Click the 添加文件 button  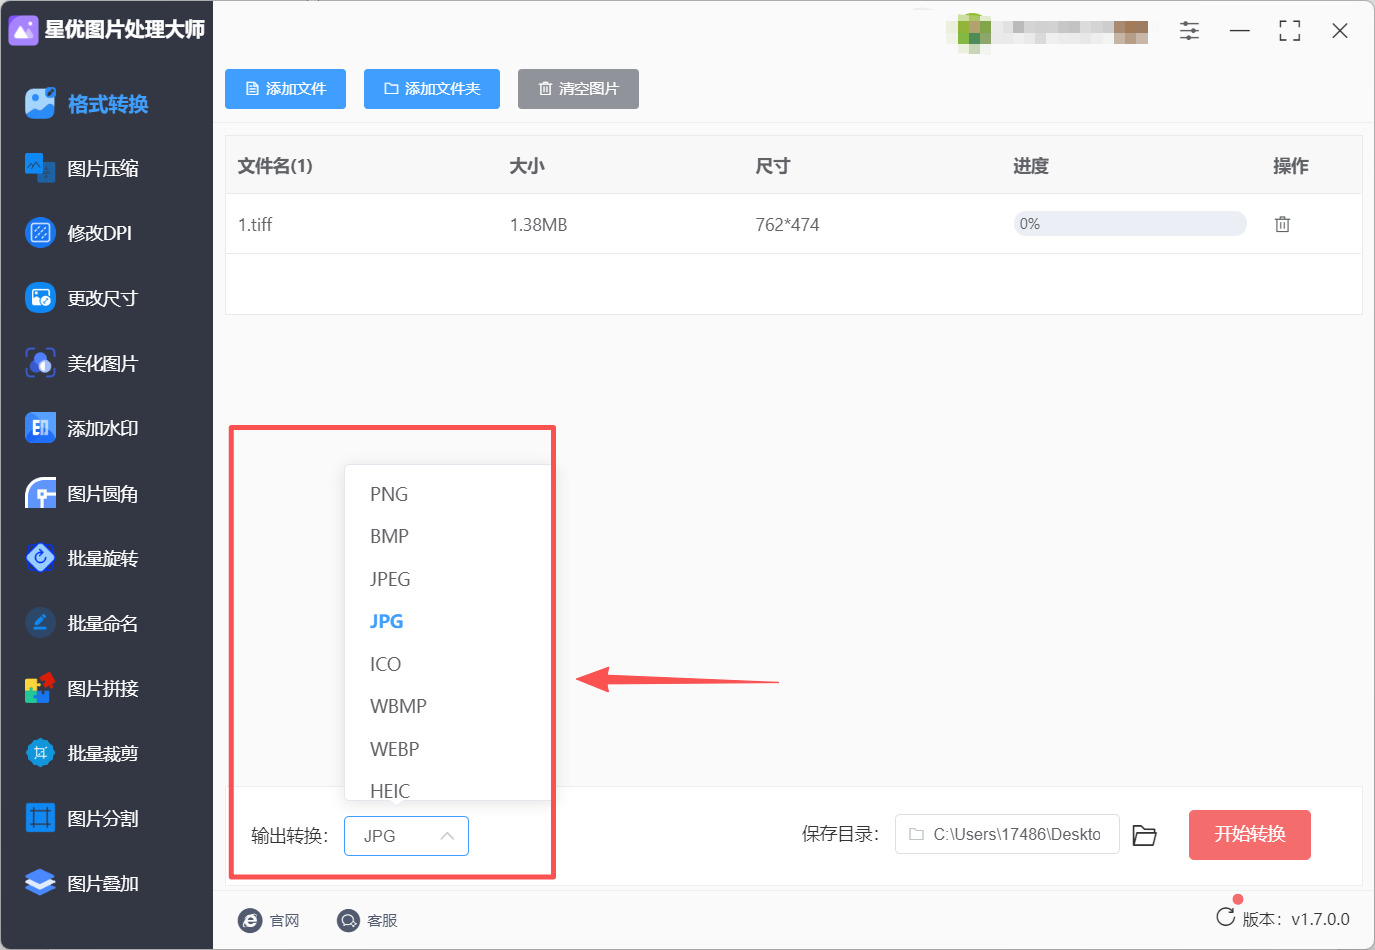pyautogui.click(x=285, y=89)
